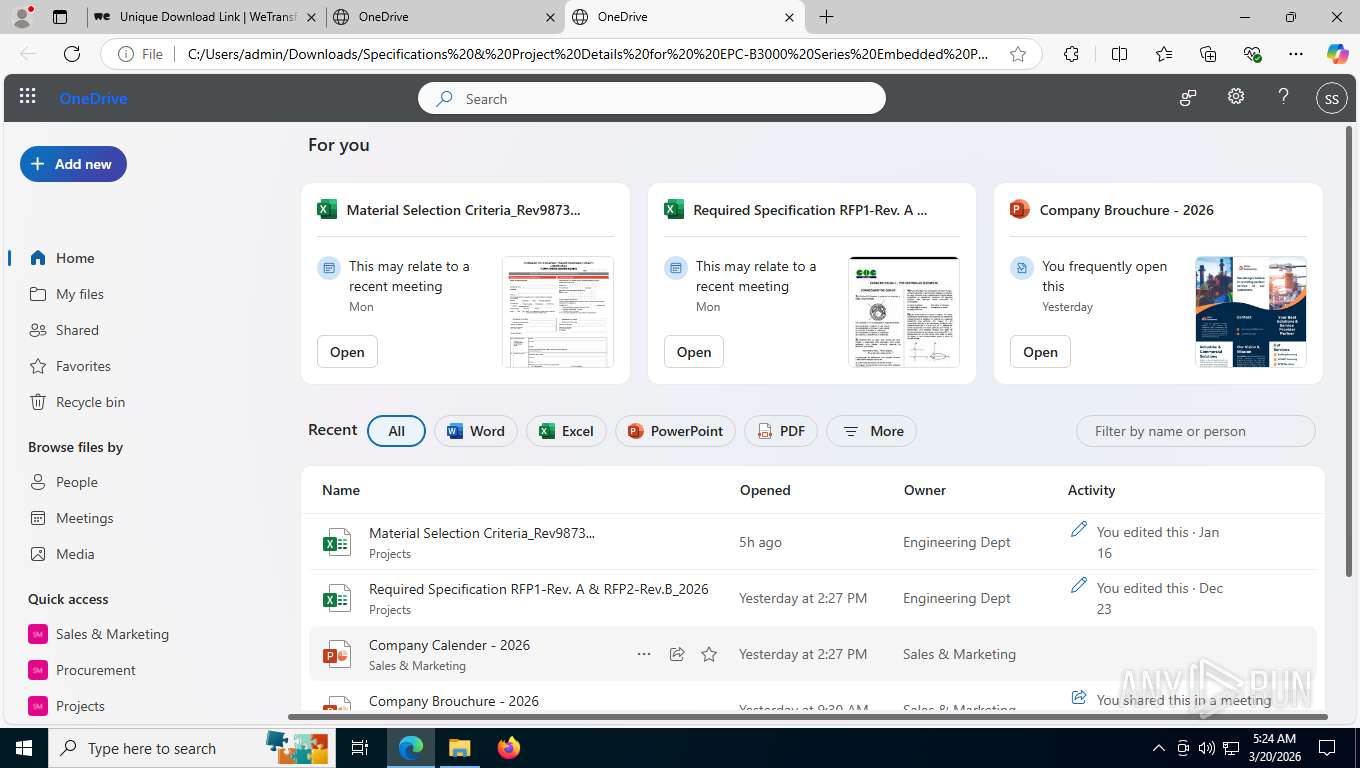Open Task View on taskbar

(360, 748)
